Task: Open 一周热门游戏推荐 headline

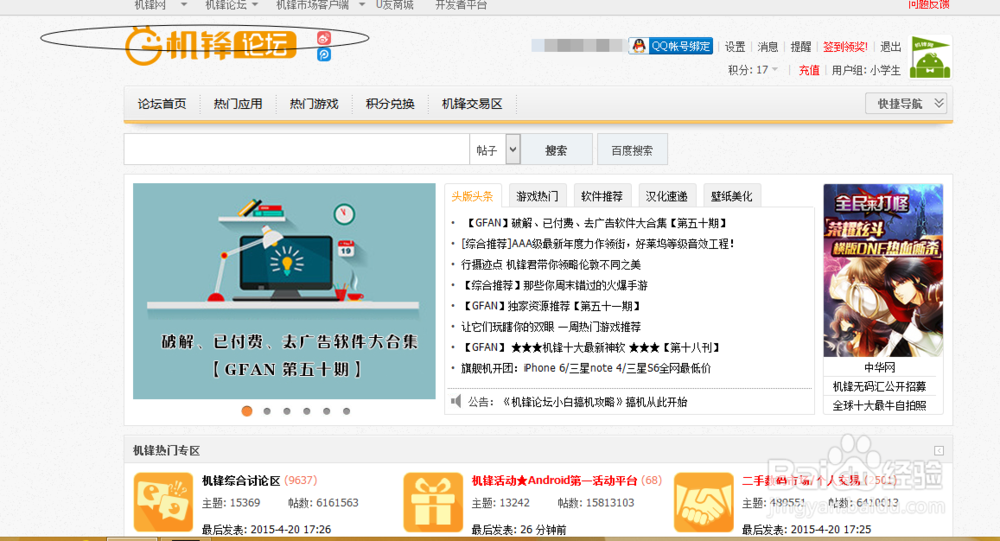Action: click(x=551, y=327)
